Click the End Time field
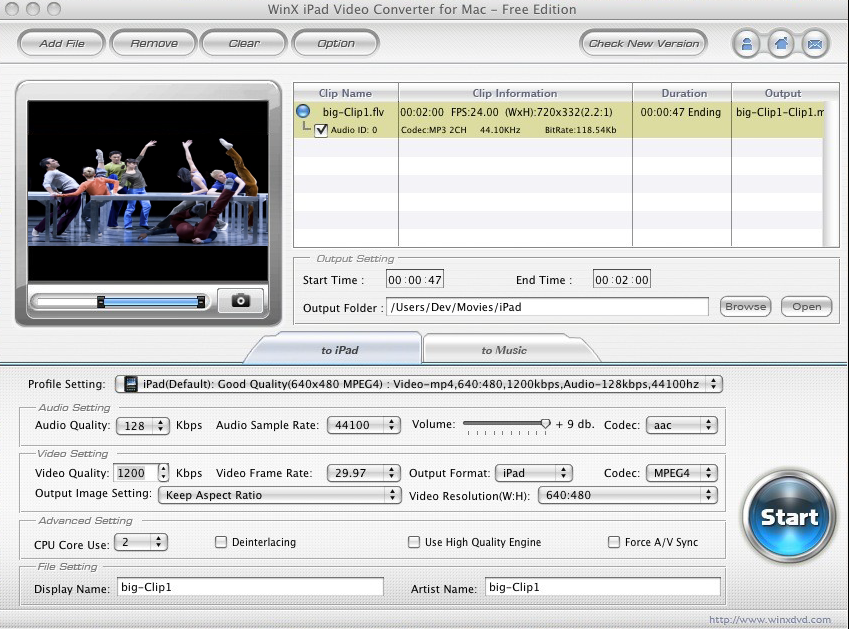The width and height of the screenshot is (849, 629). tap(622, 279)
